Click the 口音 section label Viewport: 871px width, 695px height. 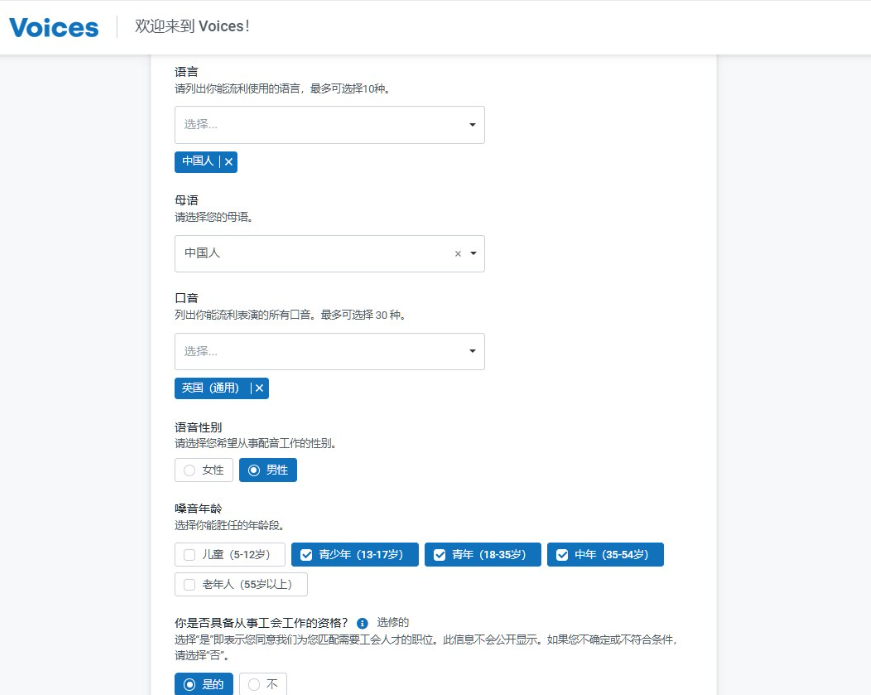[186, 298]
